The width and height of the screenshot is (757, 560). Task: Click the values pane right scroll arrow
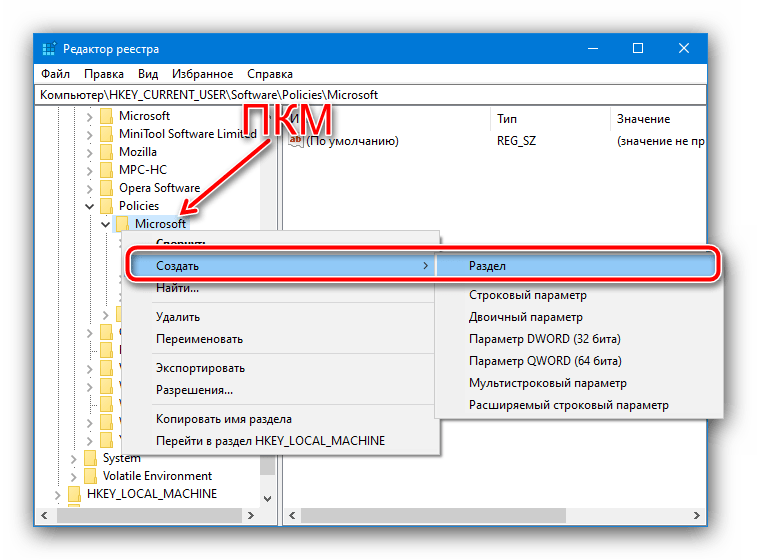click(697, 516)
